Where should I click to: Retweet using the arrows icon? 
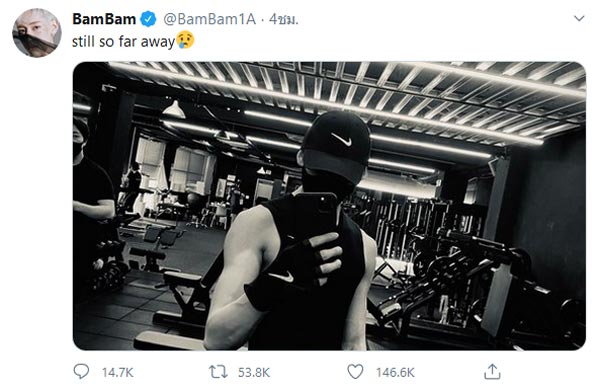[x=218, y=372]
